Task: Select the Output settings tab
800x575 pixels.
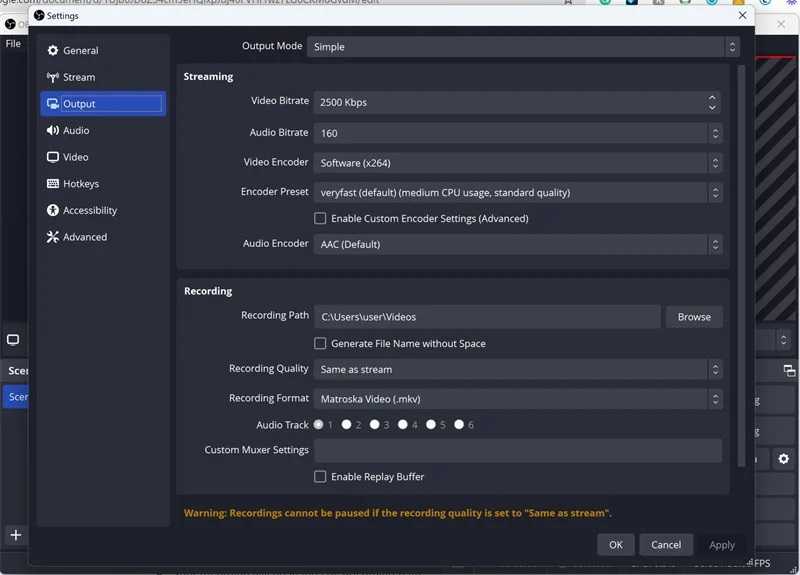Action: (103, 104)
